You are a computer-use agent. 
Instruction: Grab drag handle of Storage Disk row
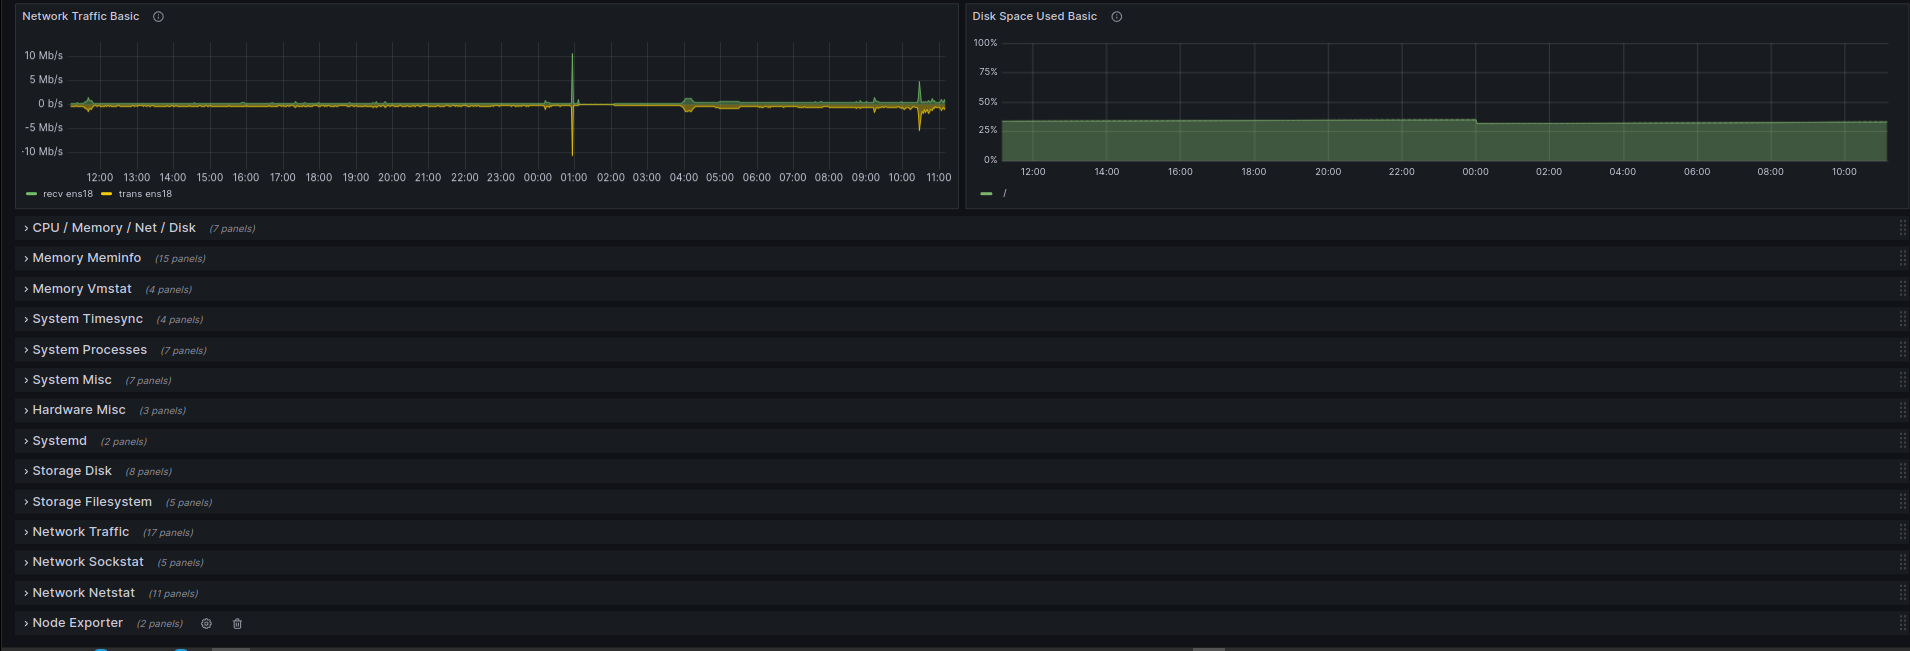point(1902,471)
